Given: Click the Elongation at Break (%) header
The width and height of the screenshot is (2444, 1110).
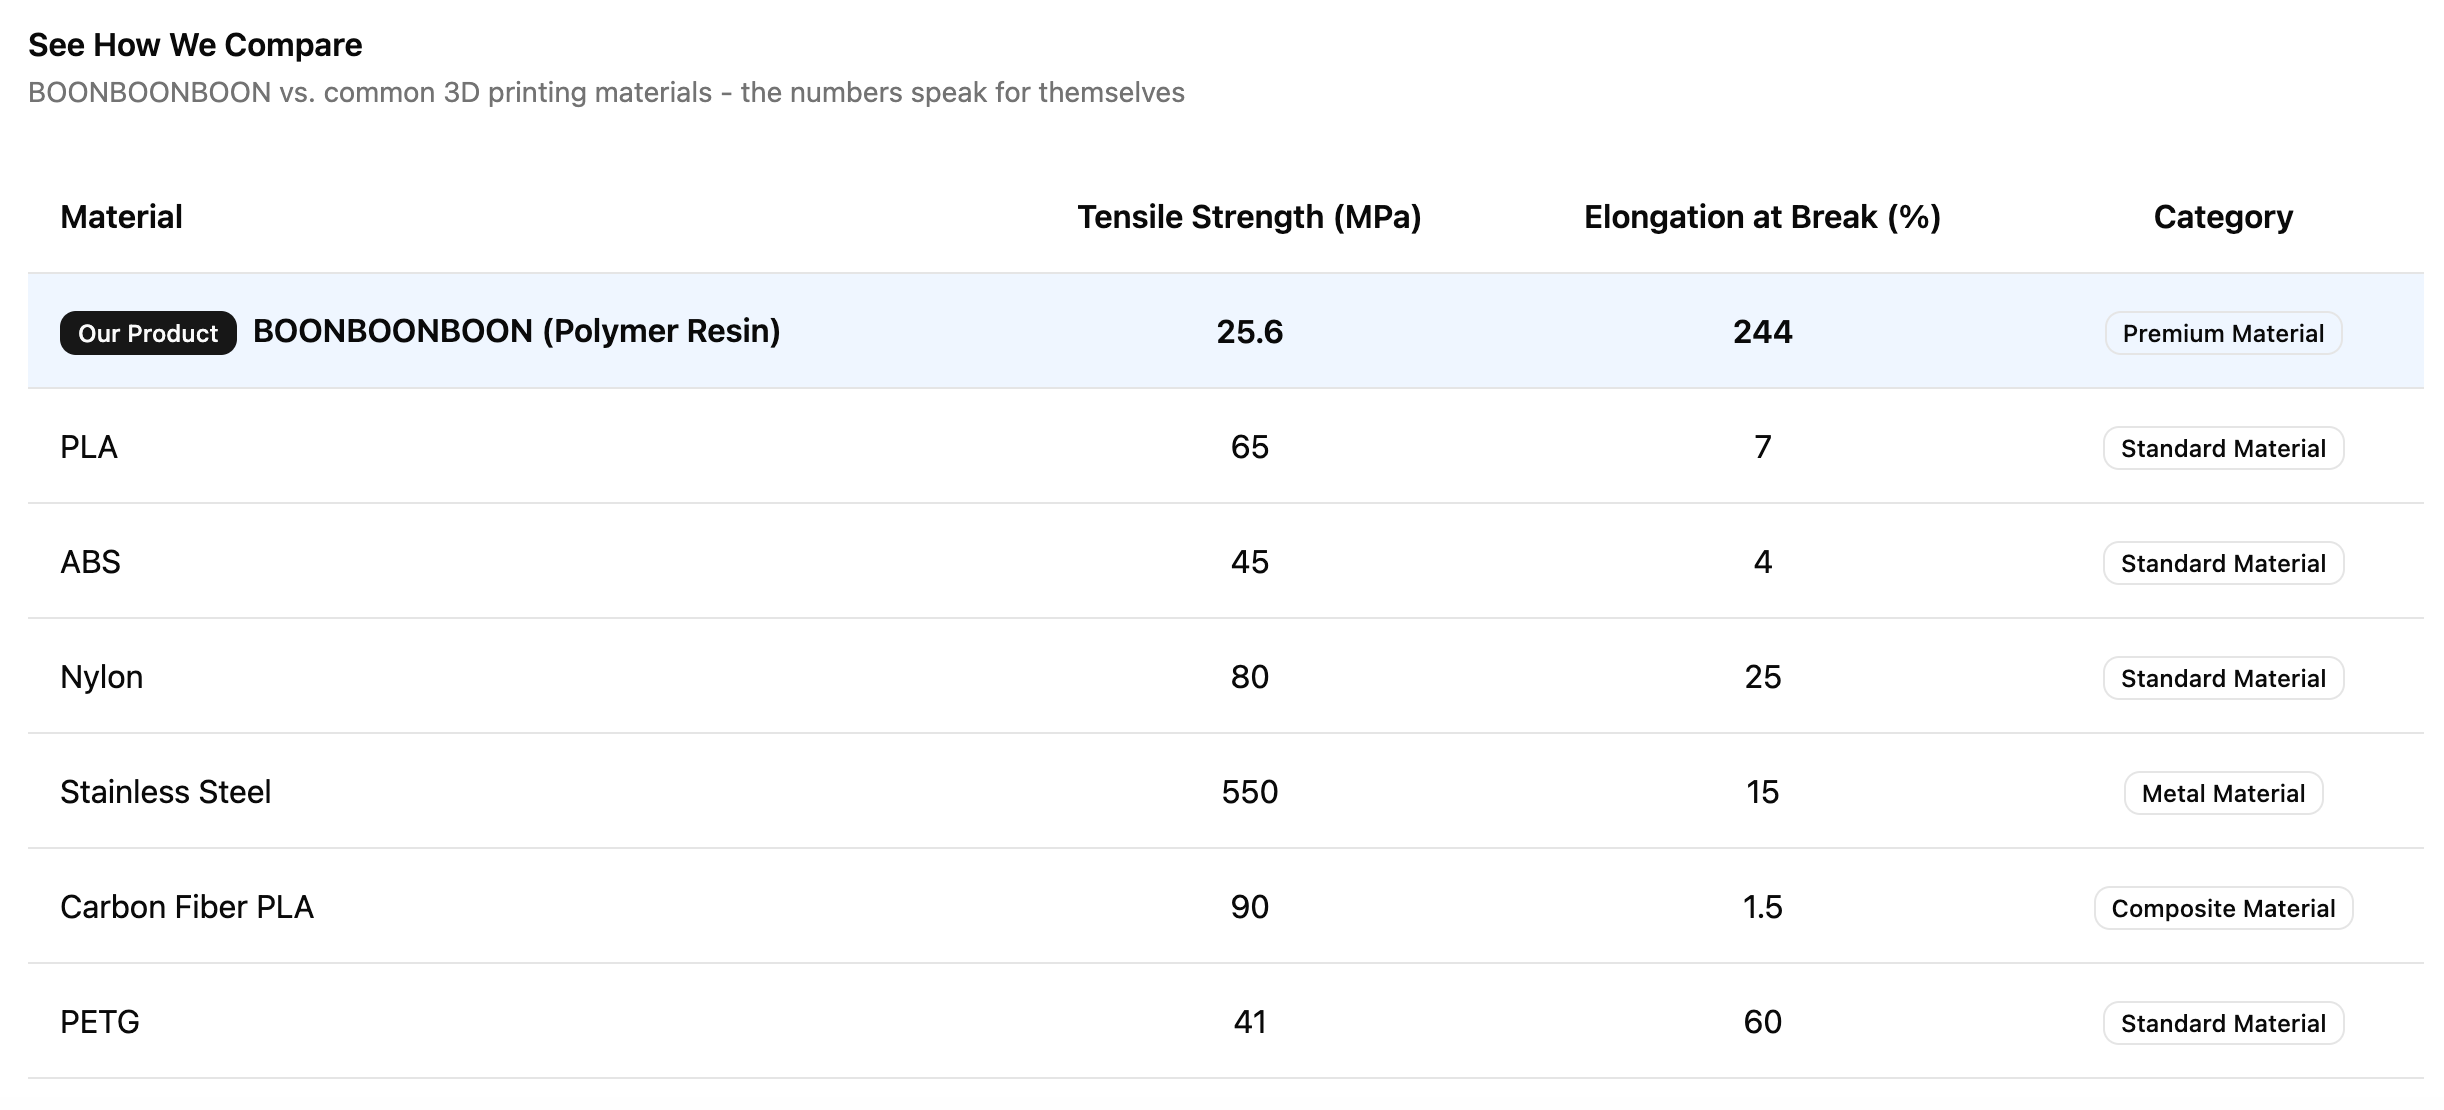Looking at the screenshot, I should [x=1762, y=217].
